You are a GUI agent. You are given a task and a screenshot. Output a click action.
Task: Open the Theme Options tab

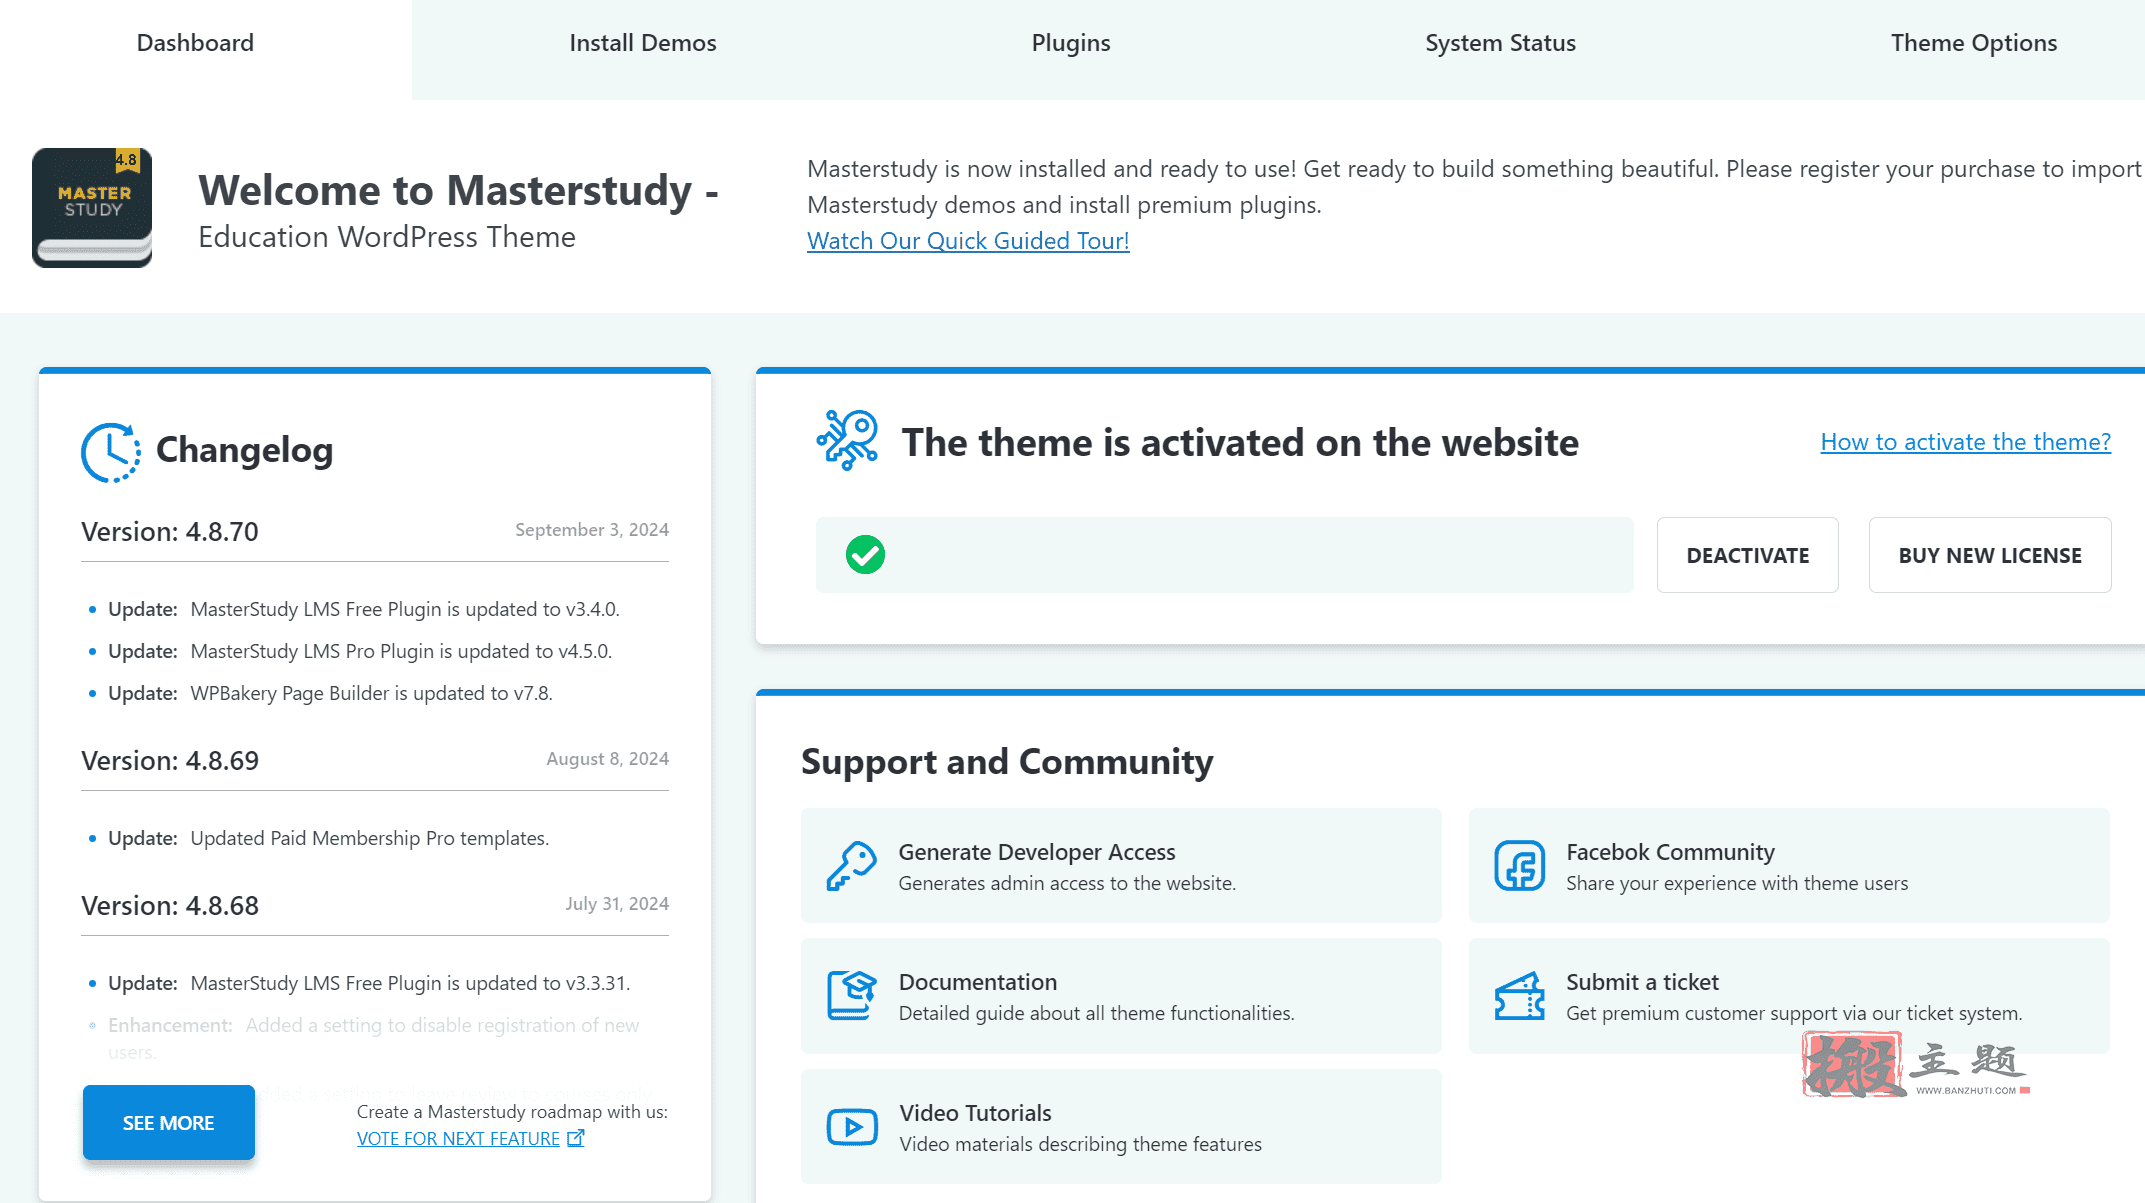tap(1974, 43)
